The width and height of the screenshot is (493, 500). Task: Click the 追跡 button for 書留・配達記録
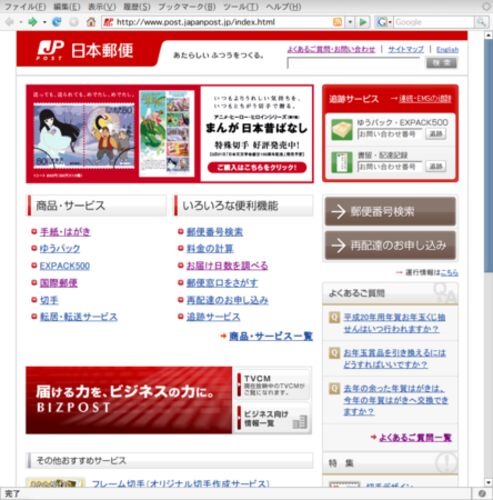coord(436,166)
